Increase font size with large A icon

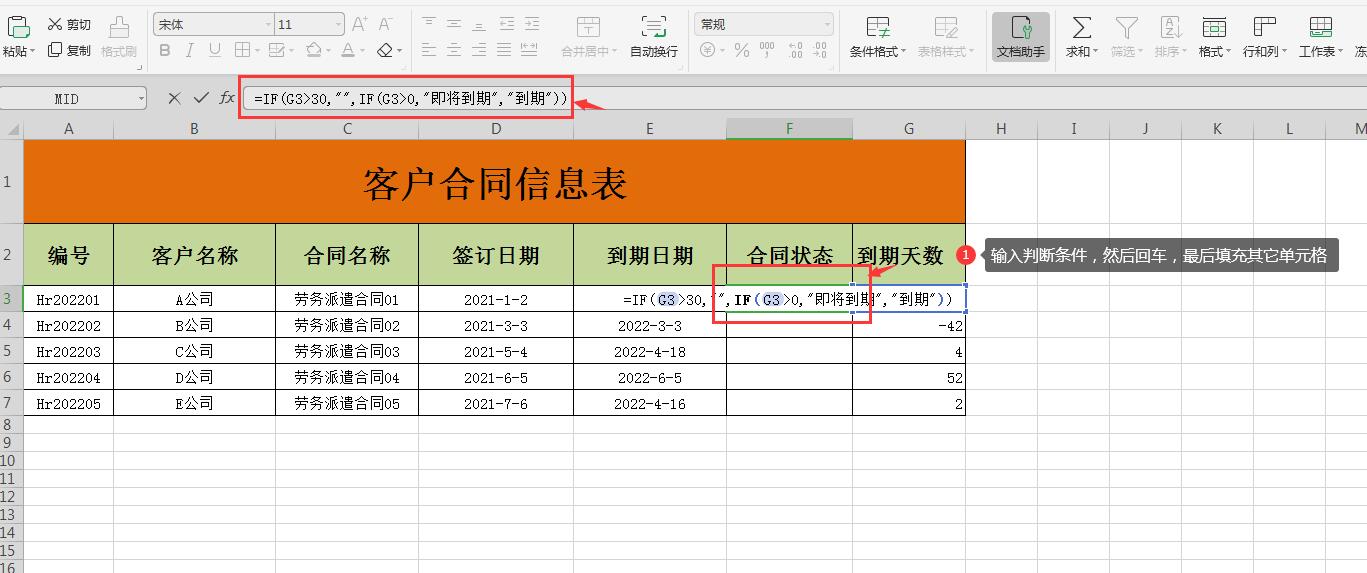[360, 24]
